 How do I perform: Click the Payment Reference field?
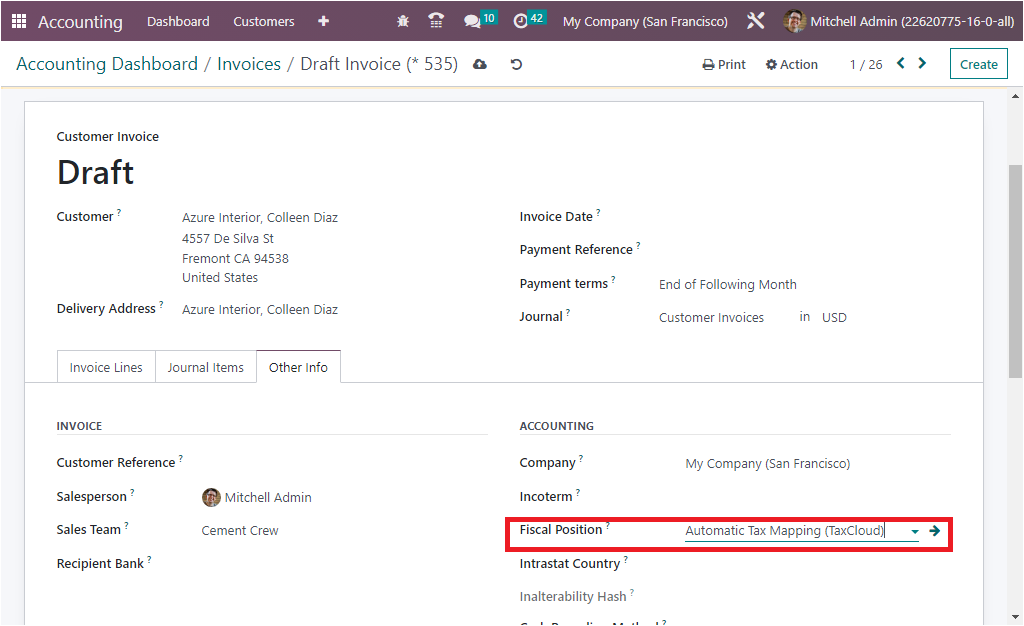(805, 250)
